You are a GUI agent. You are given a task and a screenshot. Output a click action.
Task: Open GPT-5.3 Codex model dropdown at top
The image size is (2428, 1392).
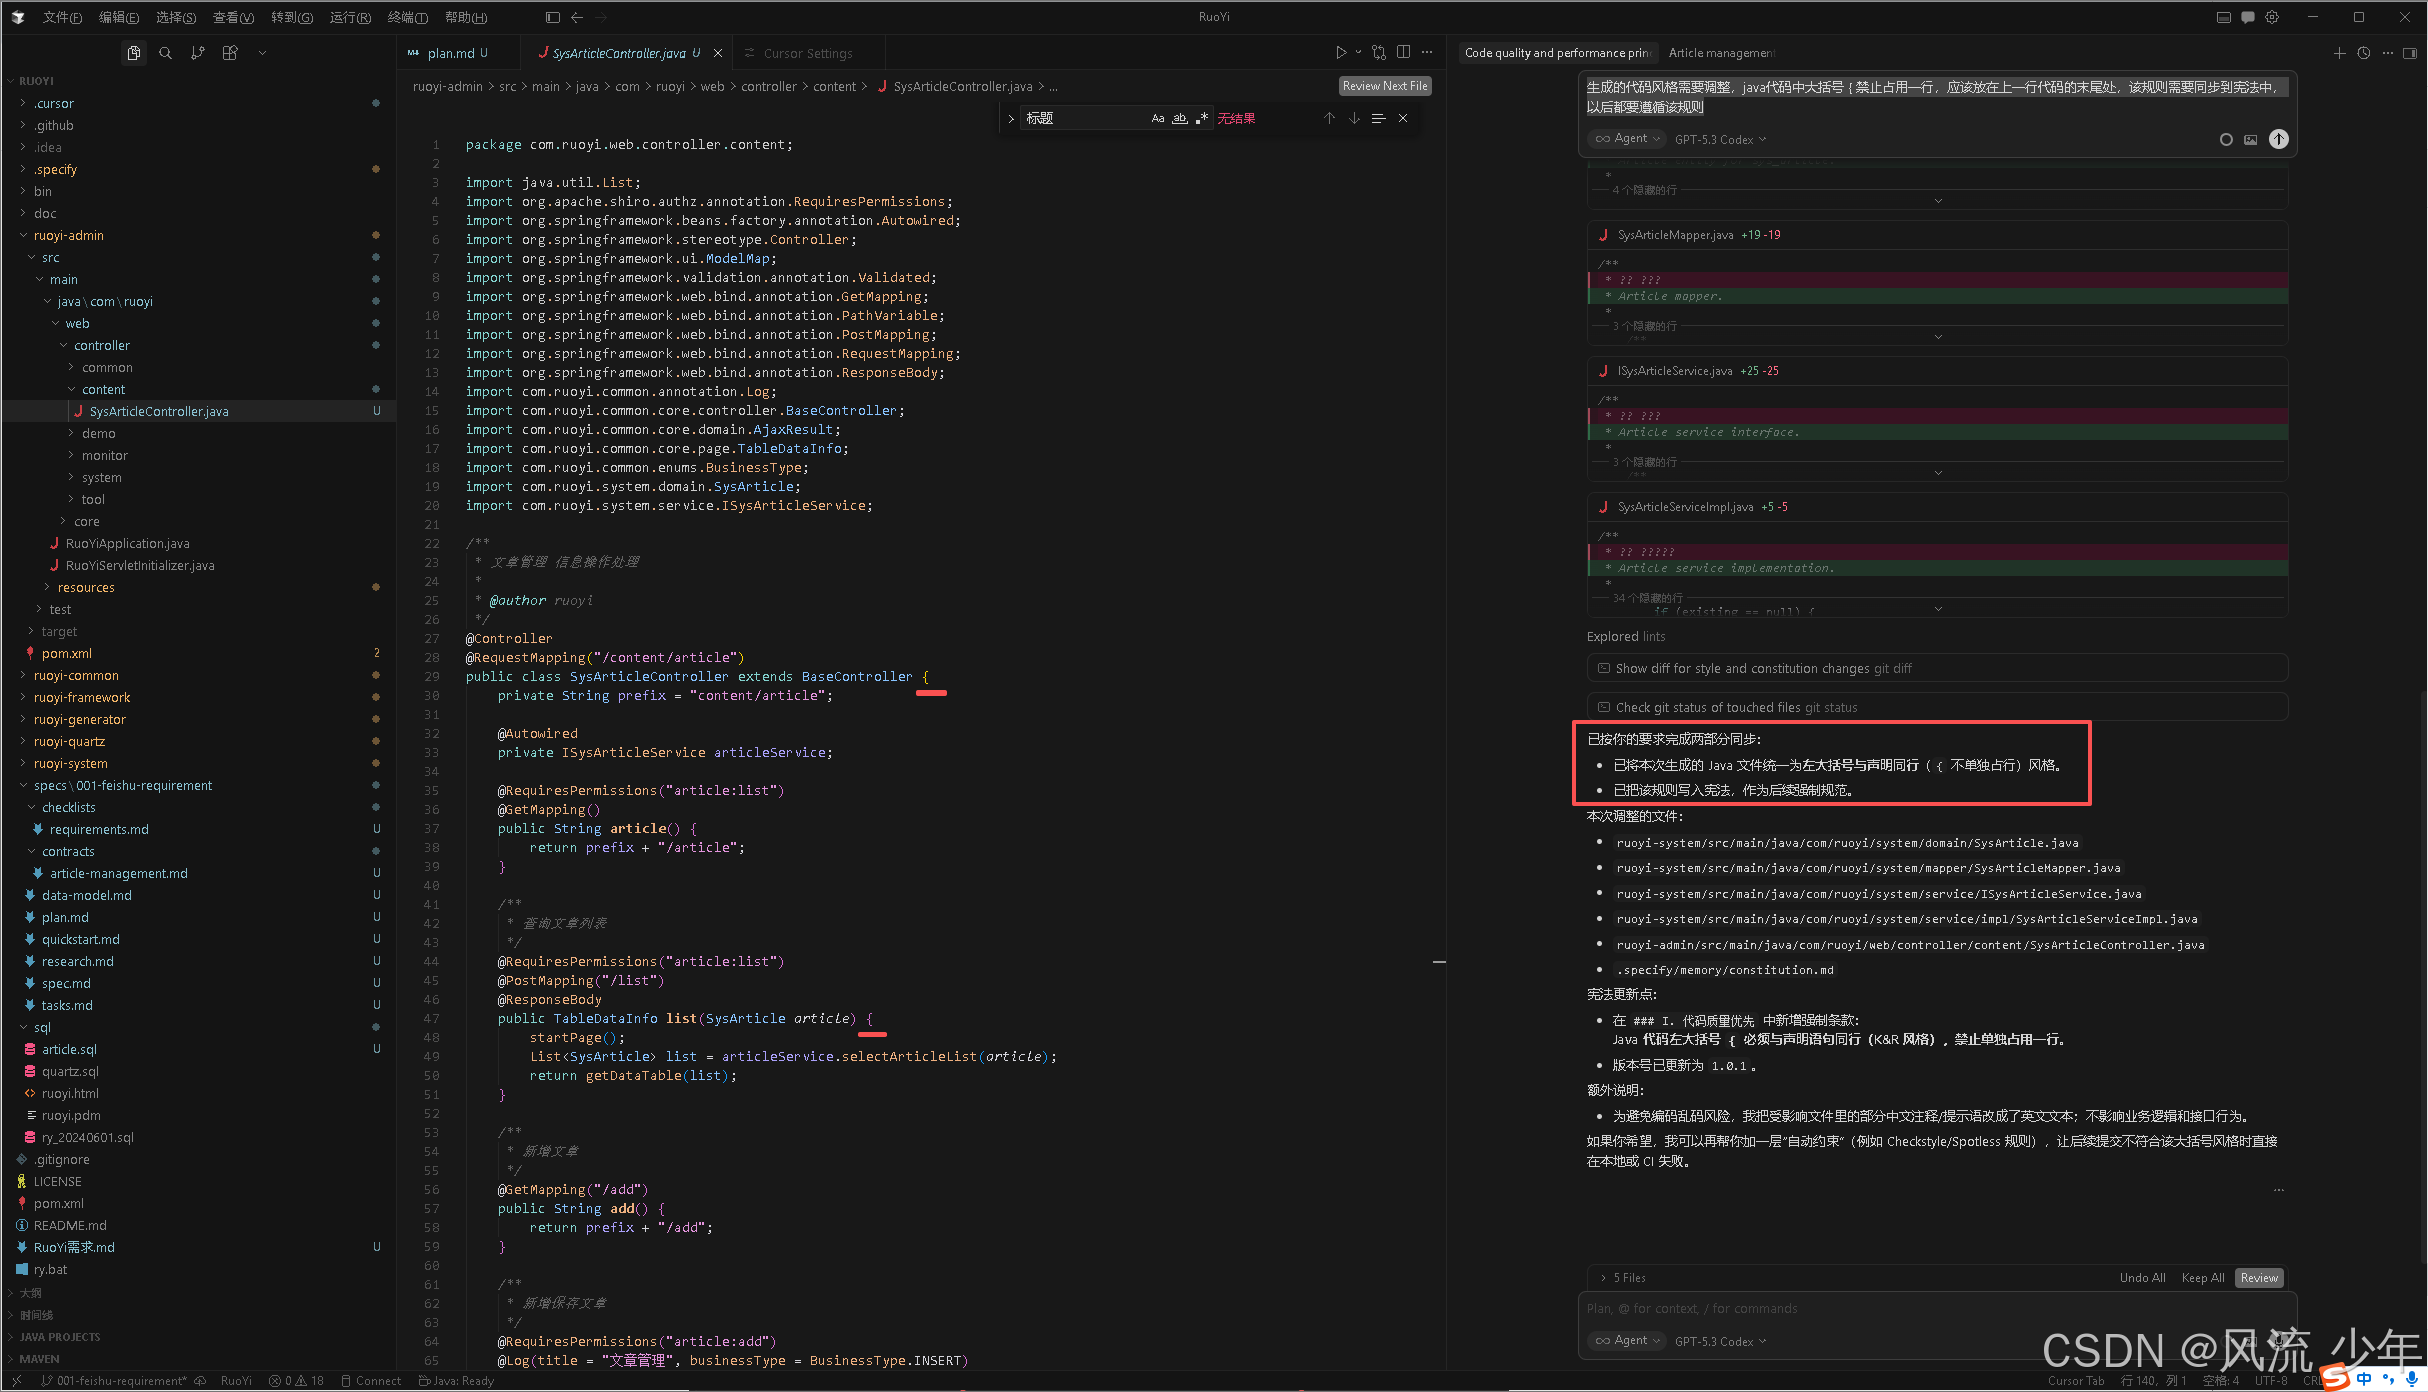click(x=1720, y=140)
